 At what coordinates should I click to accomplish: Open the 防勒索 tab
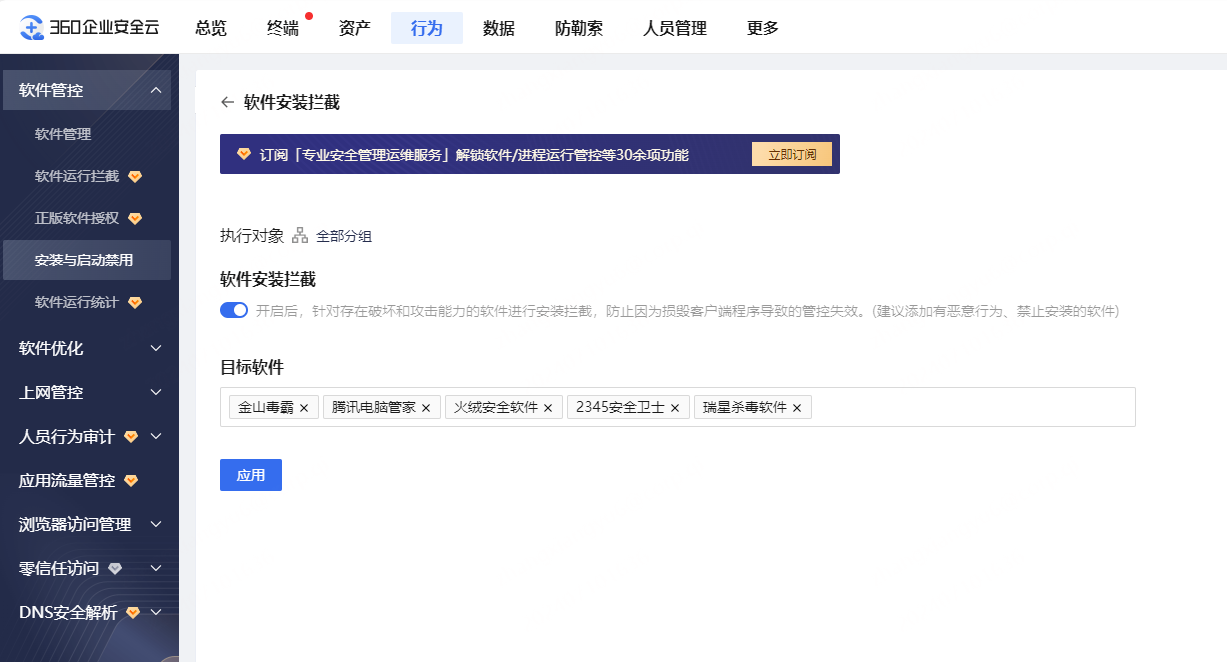pos(579,28)
